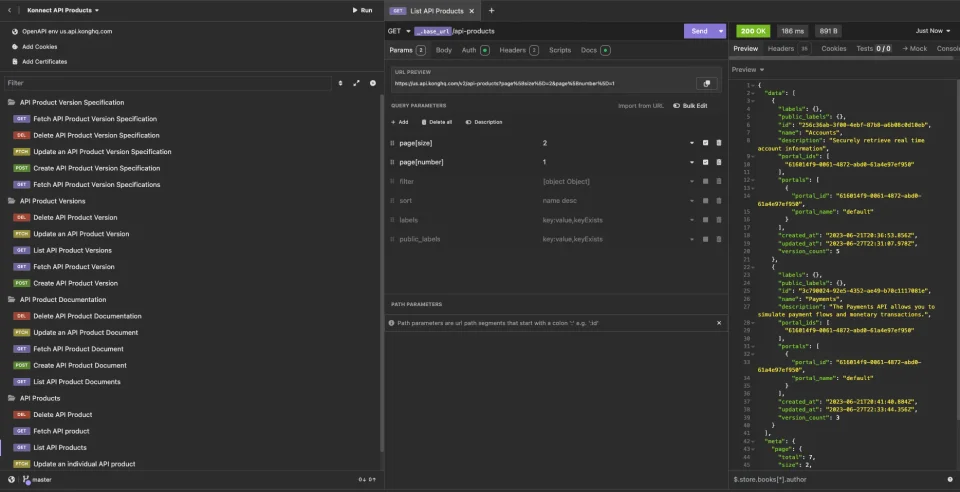Viewport: 960px width, 492px height.
Task: Open the Konnect API Products dropdown
Action: [63, 10]
